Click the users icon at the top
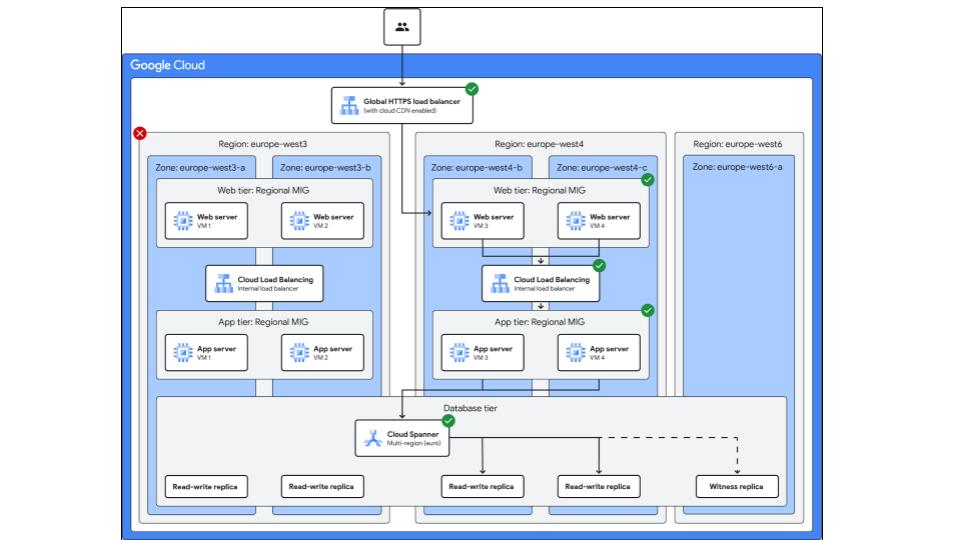This screenshot has width=960, height=540. click(x=402, y=27)
